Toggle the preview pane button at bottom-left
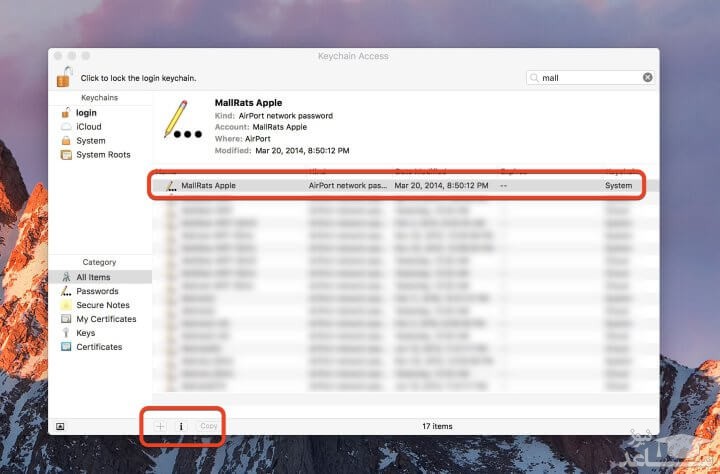The width and height of the screenshot is (720, 474). tap(60, 426)
